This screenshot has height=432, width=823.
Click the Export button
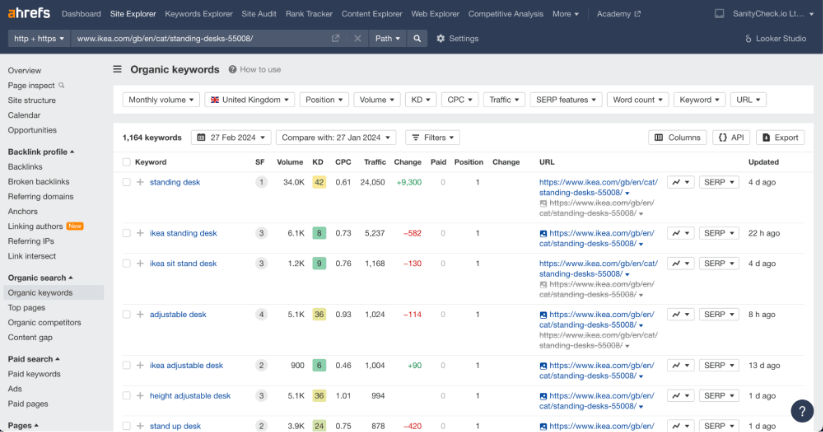coord(780,137)
